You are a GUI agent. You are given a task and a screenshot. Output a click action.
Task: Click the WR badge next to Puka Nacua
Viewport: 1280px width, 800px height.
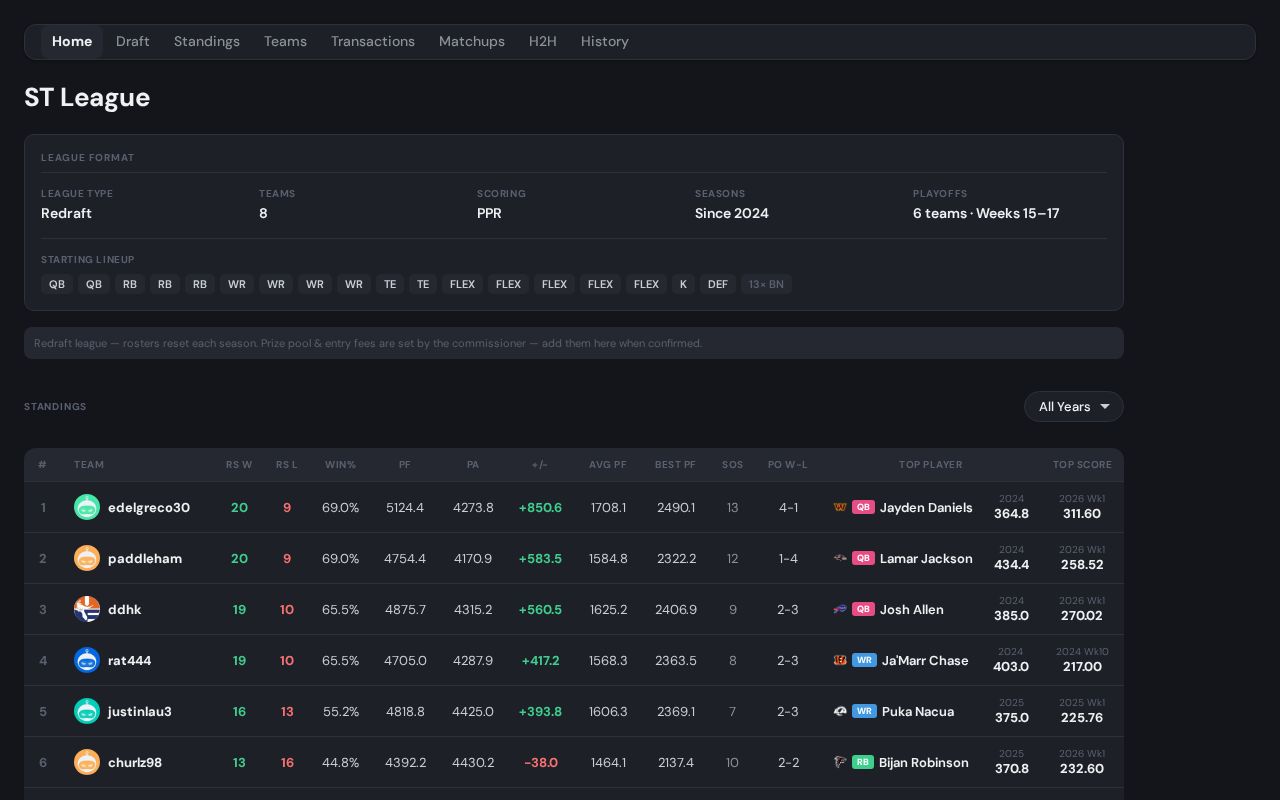(864, 711)
